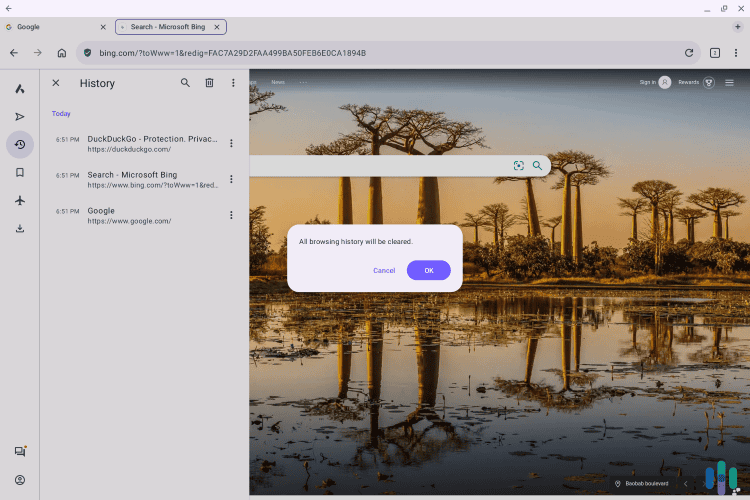The width and height of the screenshot is (750, 500).
Task: Open the send/share sidebar icon
Action: coord(20,117)
